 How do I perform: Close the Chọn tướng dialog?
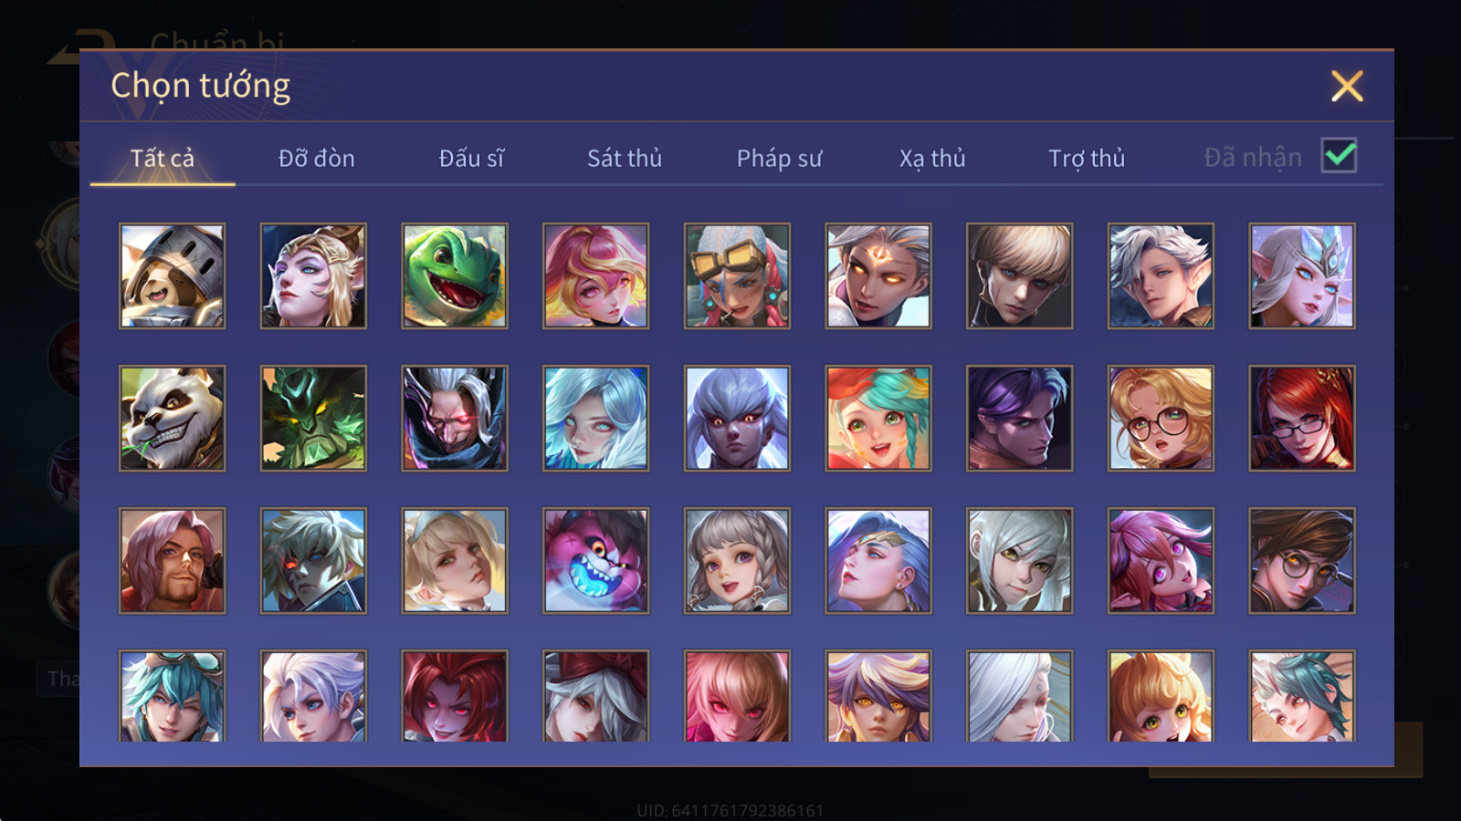pos(1347,86)
